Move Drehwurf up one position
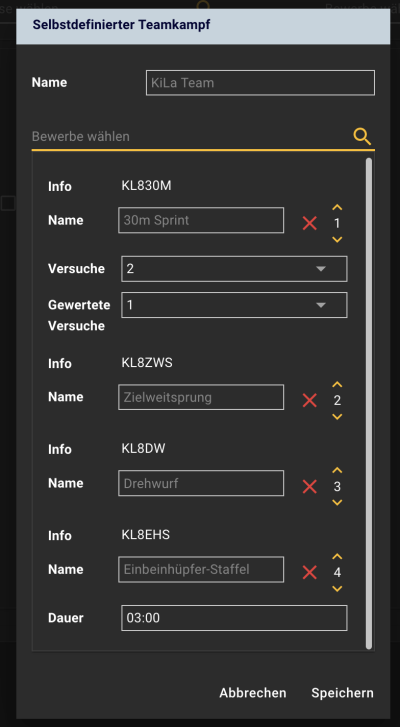 point(337,471)
